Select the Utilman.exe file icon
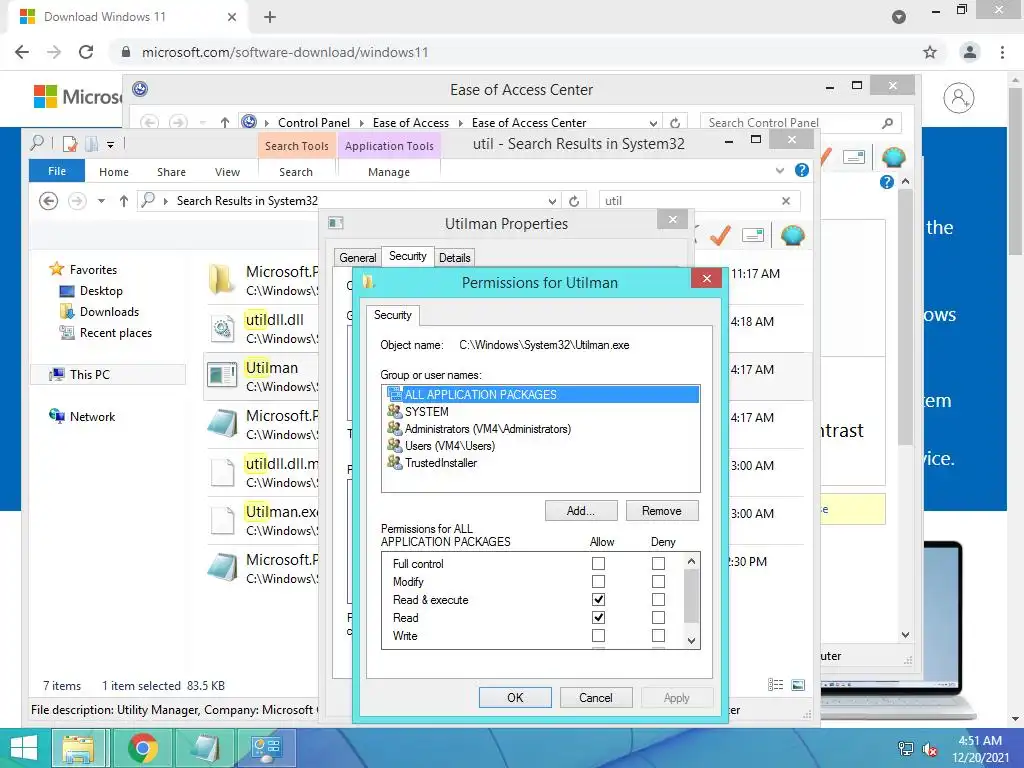This screenshot has width=1024, height=768. 222,520
